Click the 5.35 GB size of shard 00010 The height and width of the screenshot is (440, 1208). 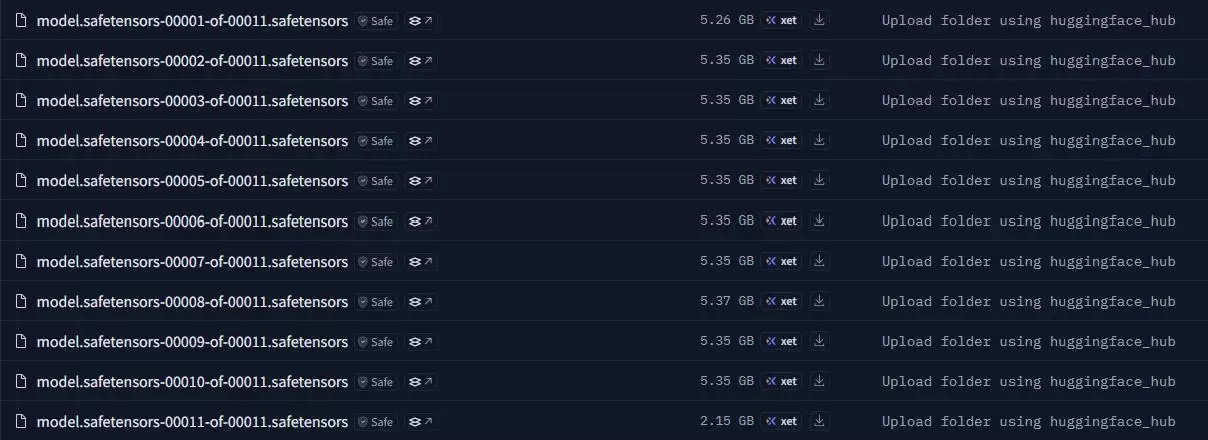[x=727, y=381]
